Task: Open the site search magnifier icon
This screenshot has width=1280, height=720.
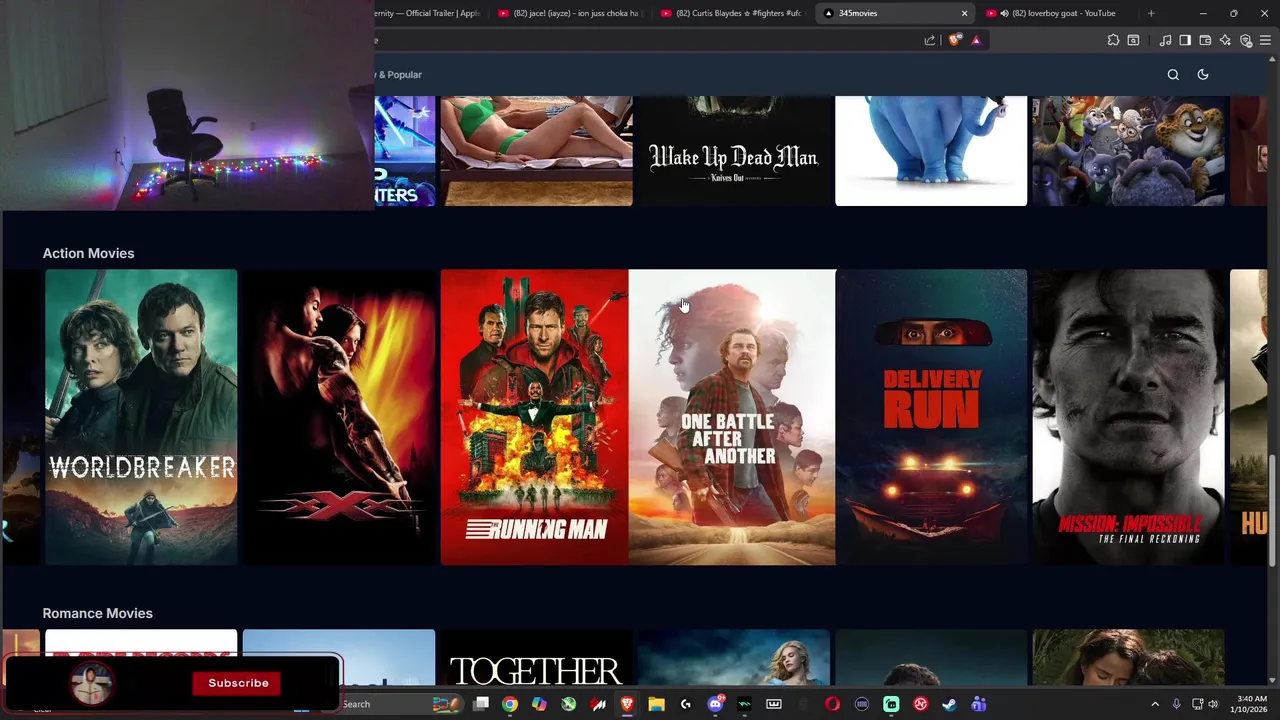Action: click(x=1173, y=74)
